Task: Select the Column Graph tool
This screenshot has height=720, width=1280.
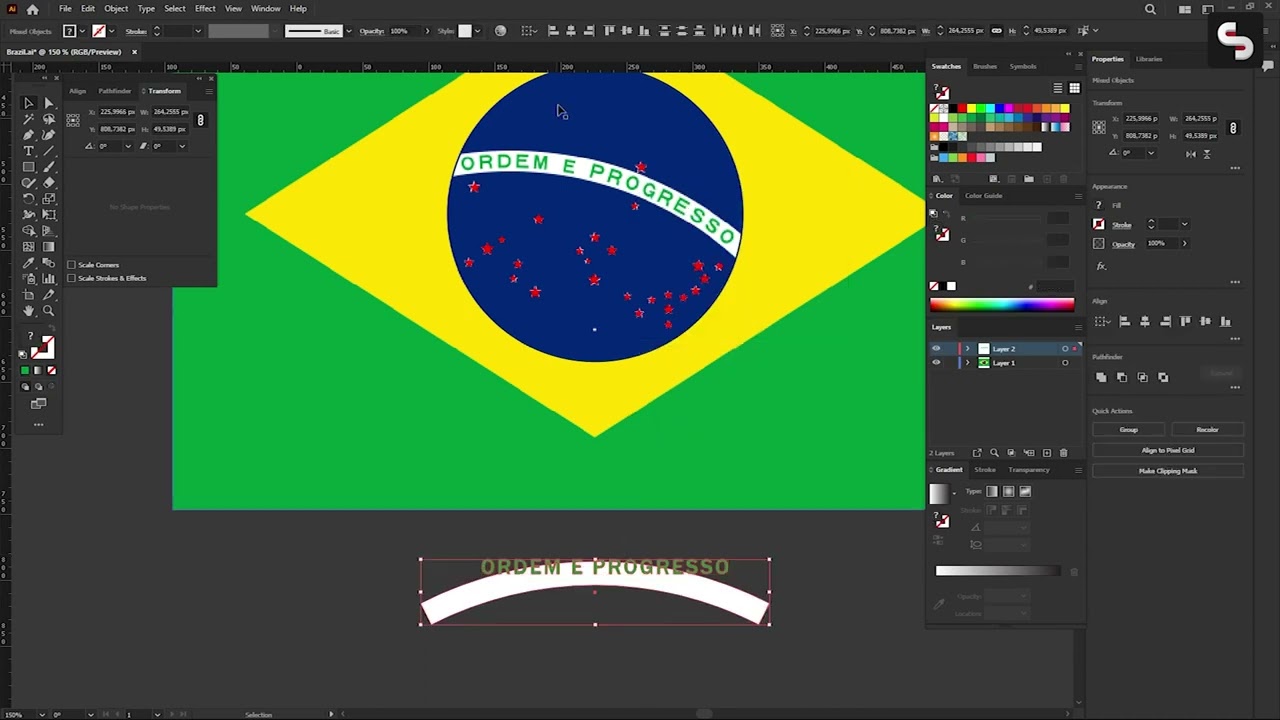Action: point(48,279)
